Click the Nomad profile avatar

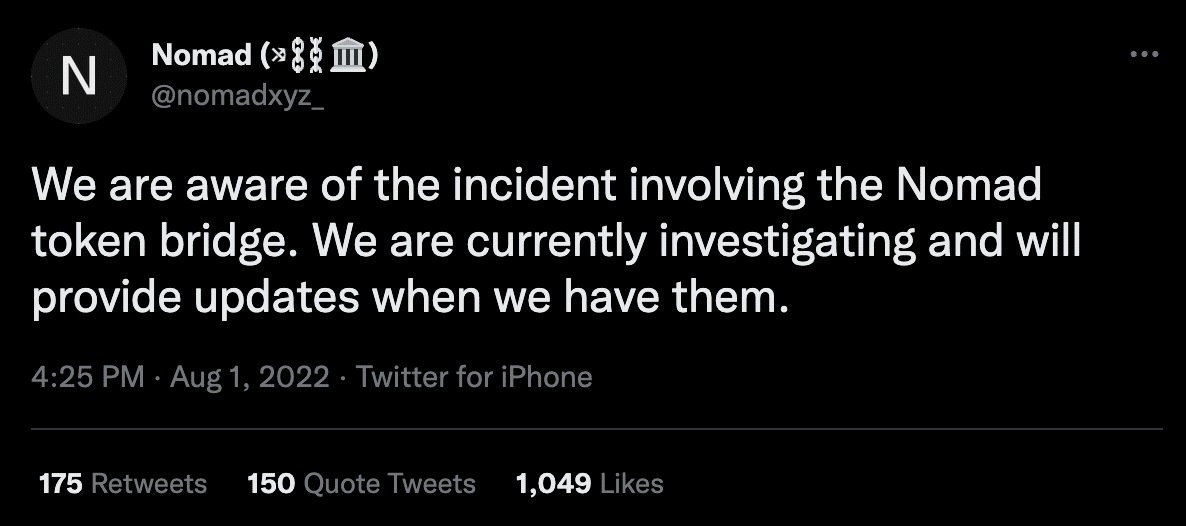79,76
